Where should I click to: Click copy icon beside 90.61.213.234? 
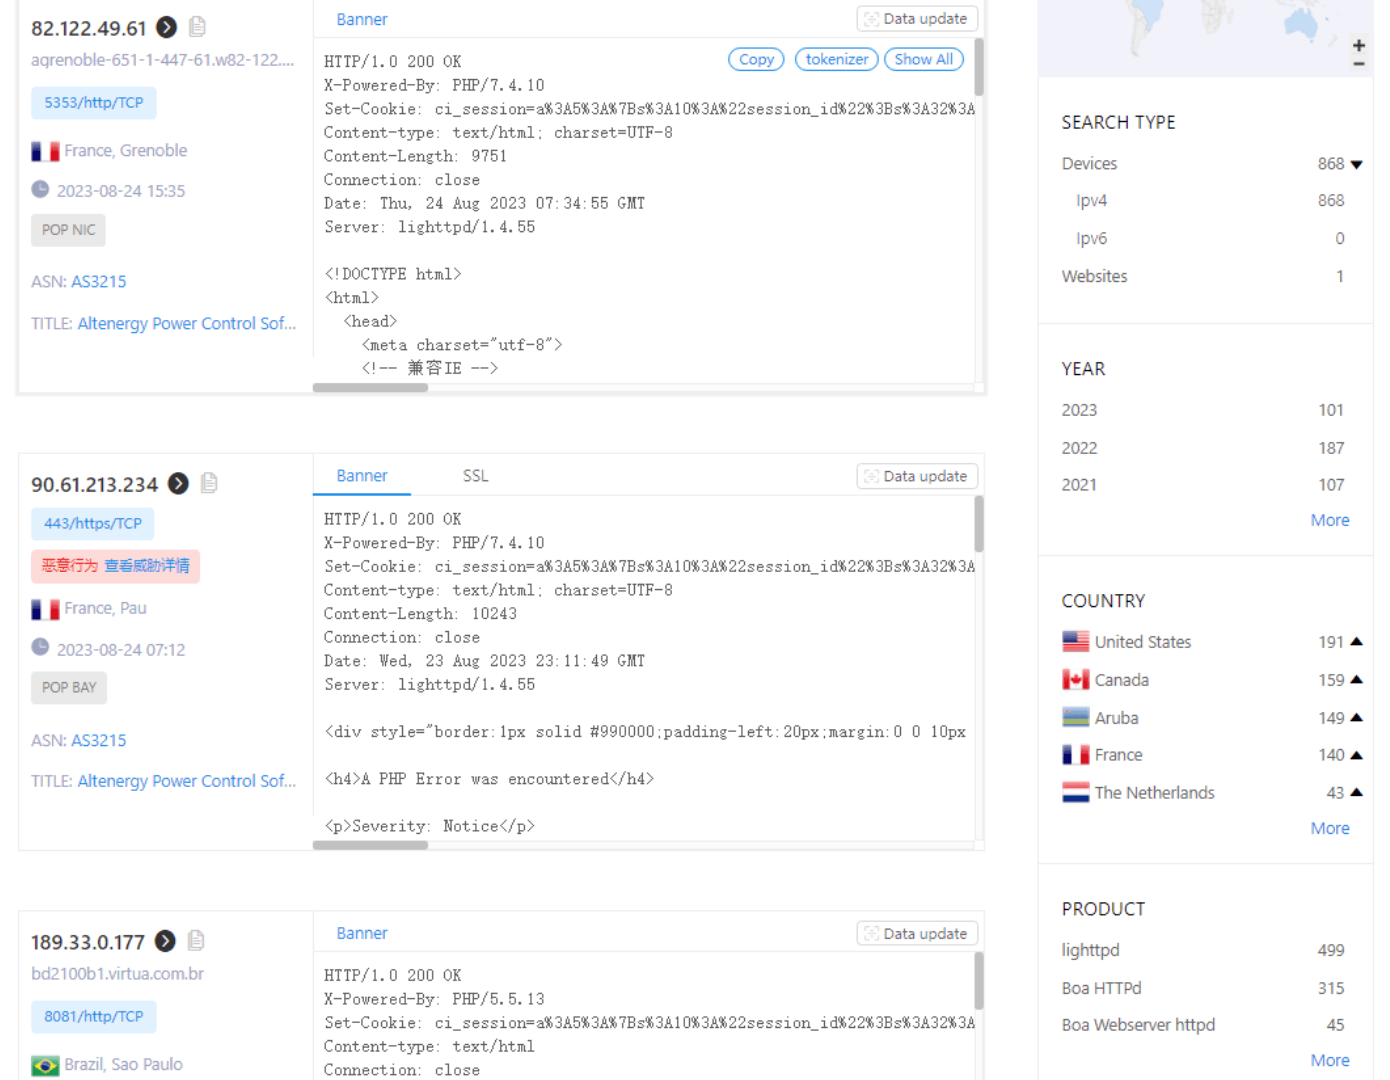click(209, 484)
